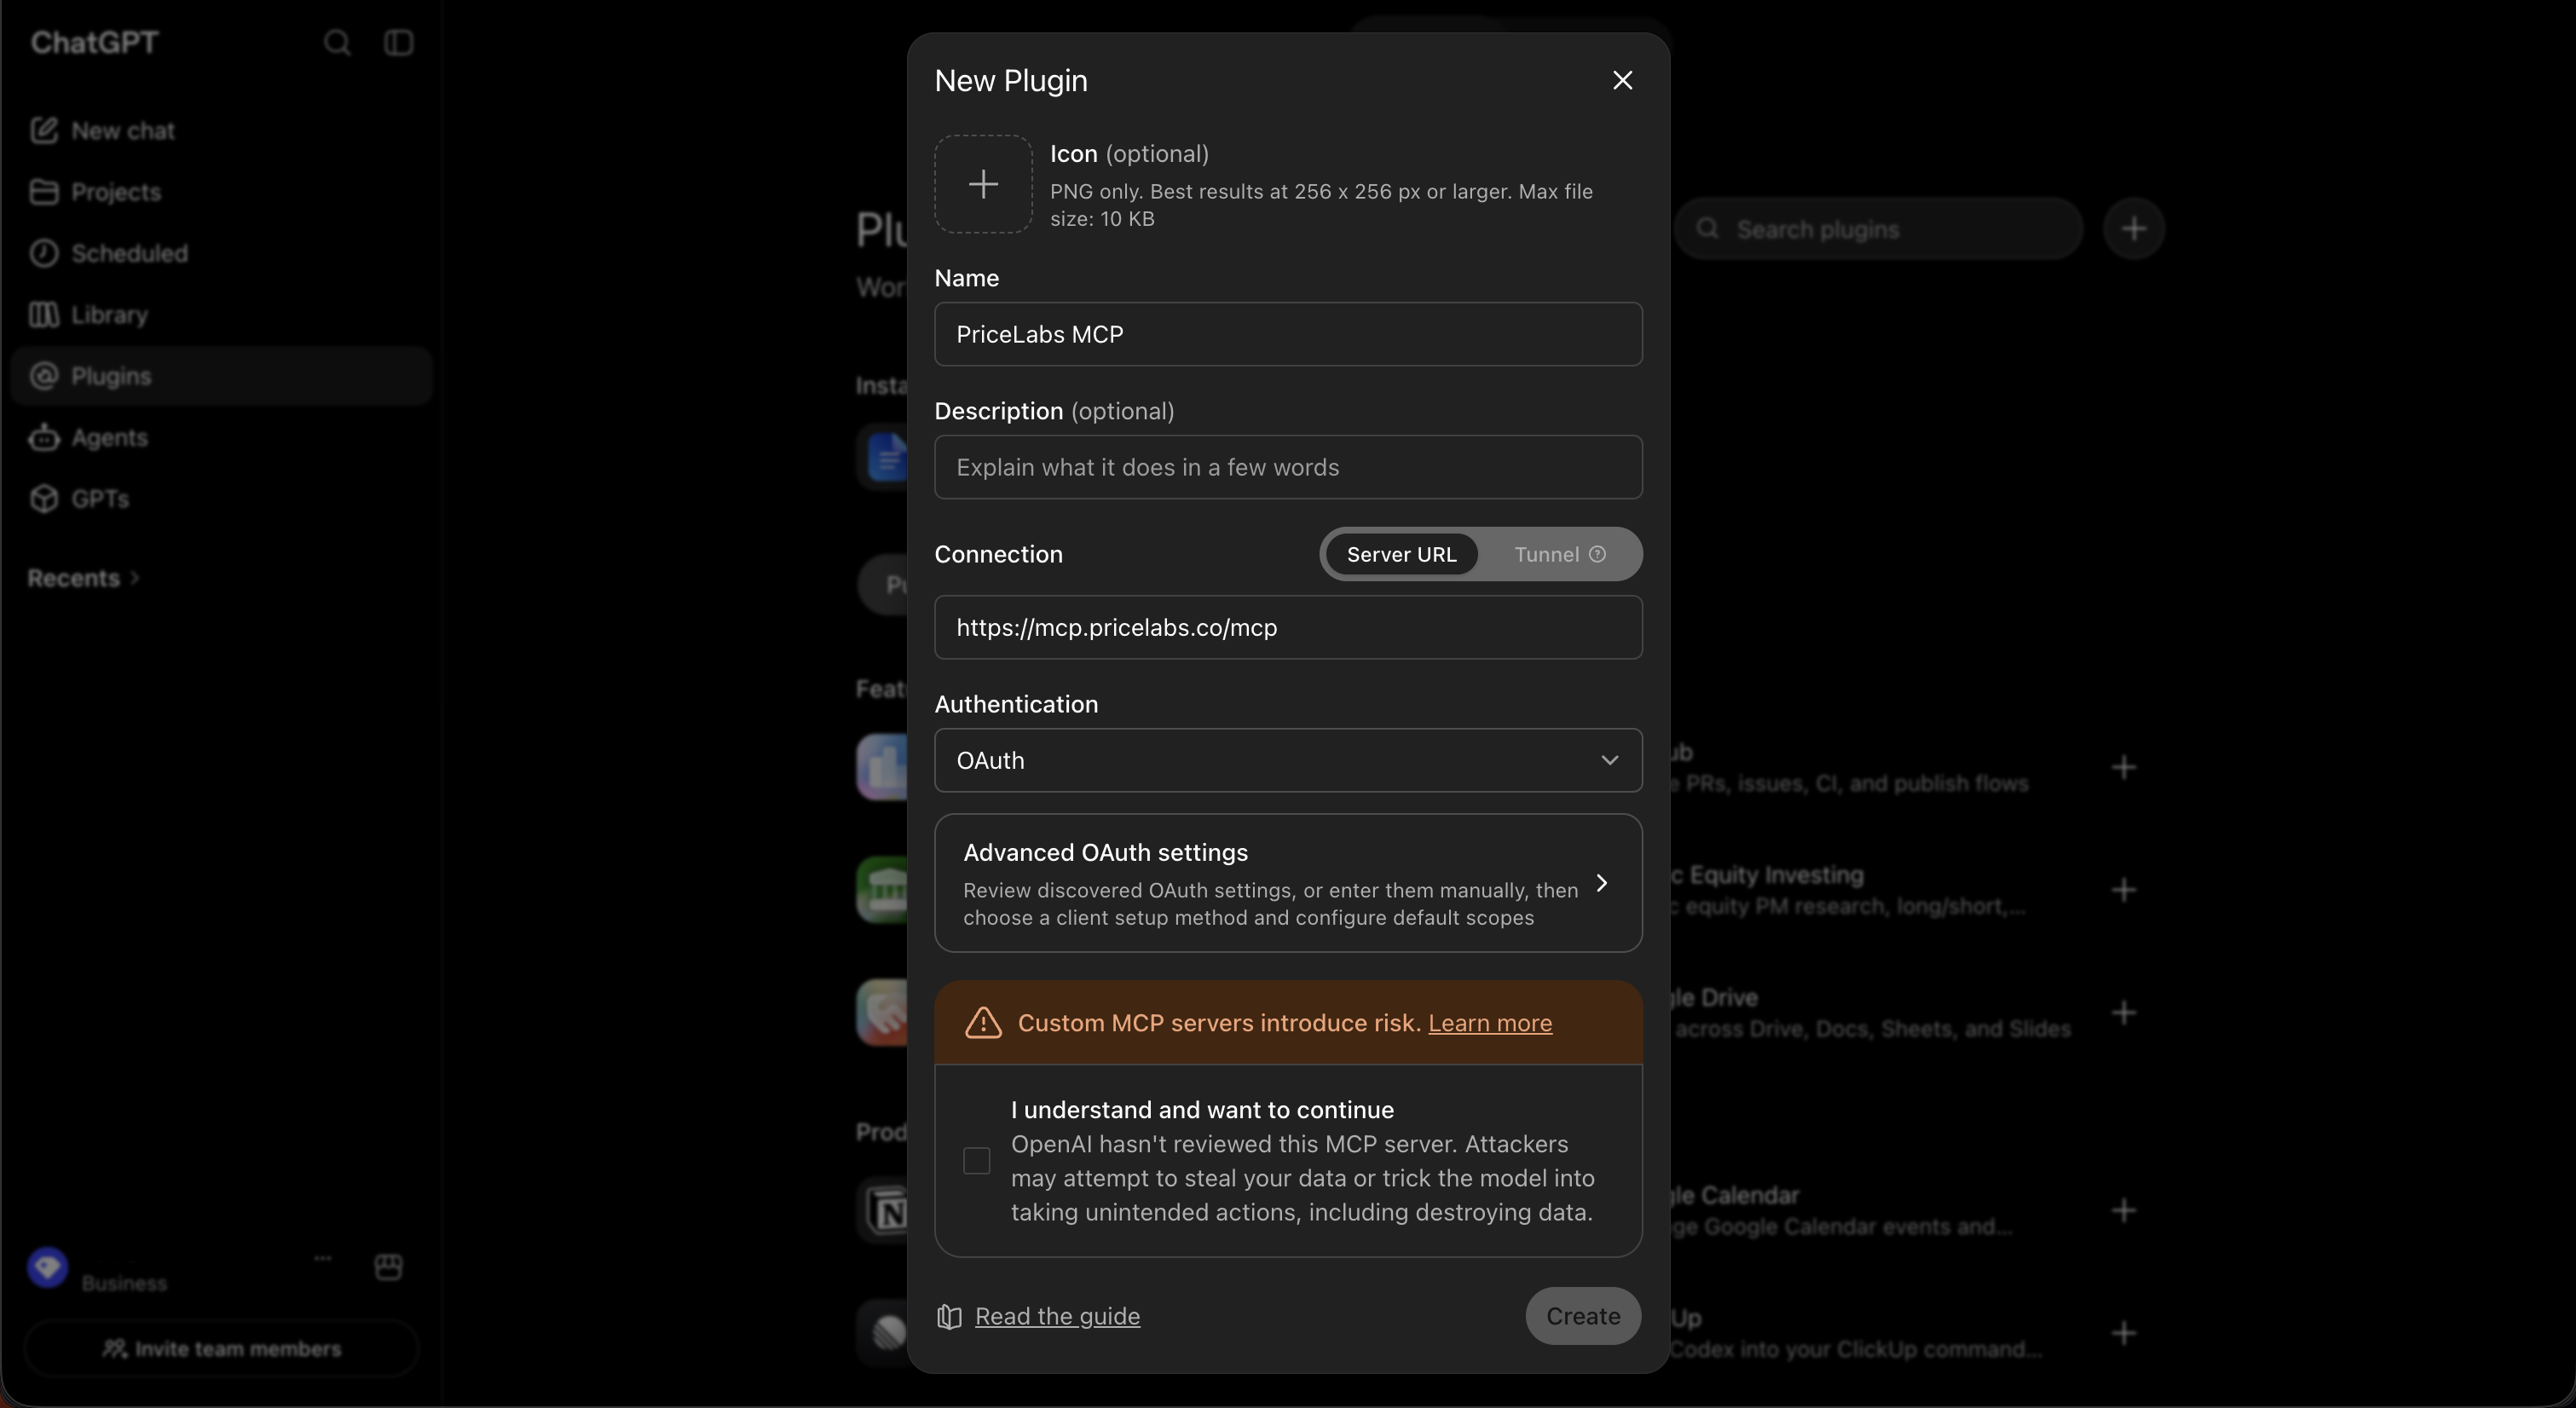The image size is (2576, 1408).
Task: Open Agents in sidebar
Action: click(x=221, y=437)
